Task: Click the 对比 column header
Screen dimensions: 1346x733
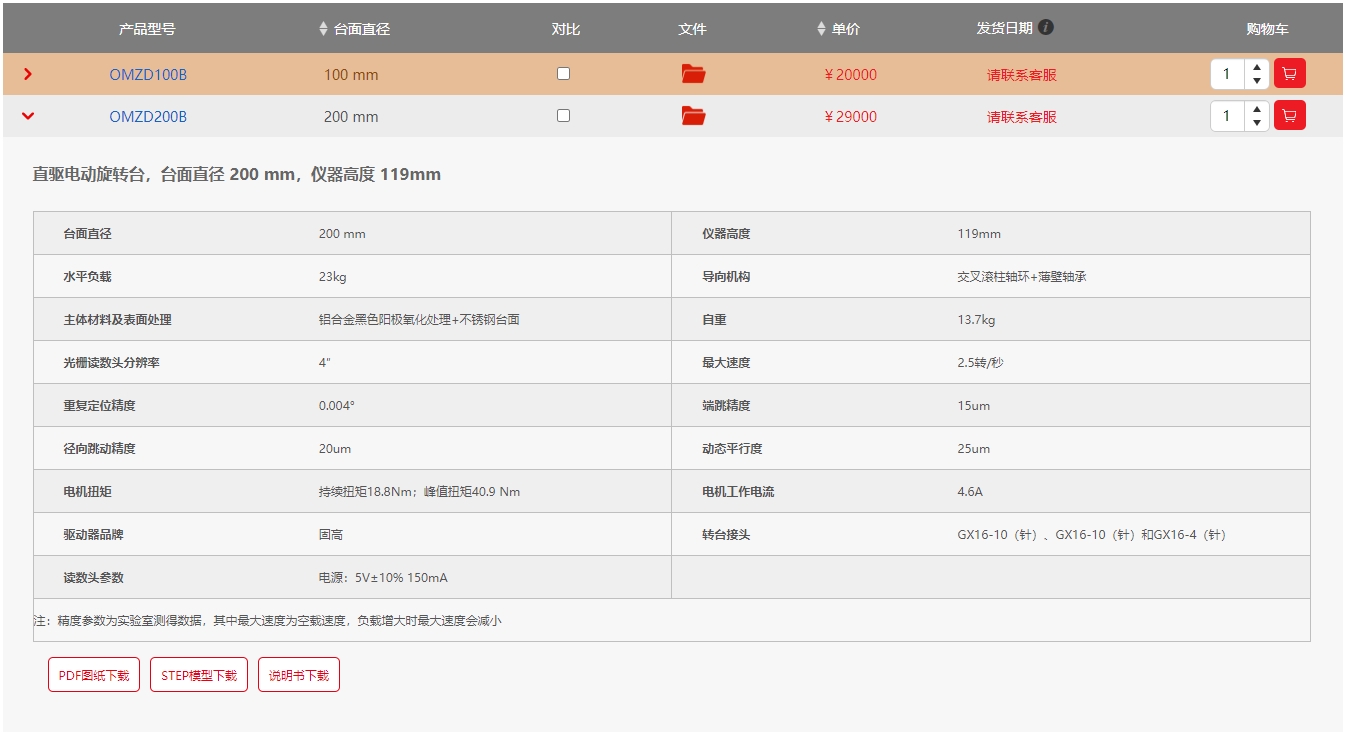Action: click(x=565, y=29)
